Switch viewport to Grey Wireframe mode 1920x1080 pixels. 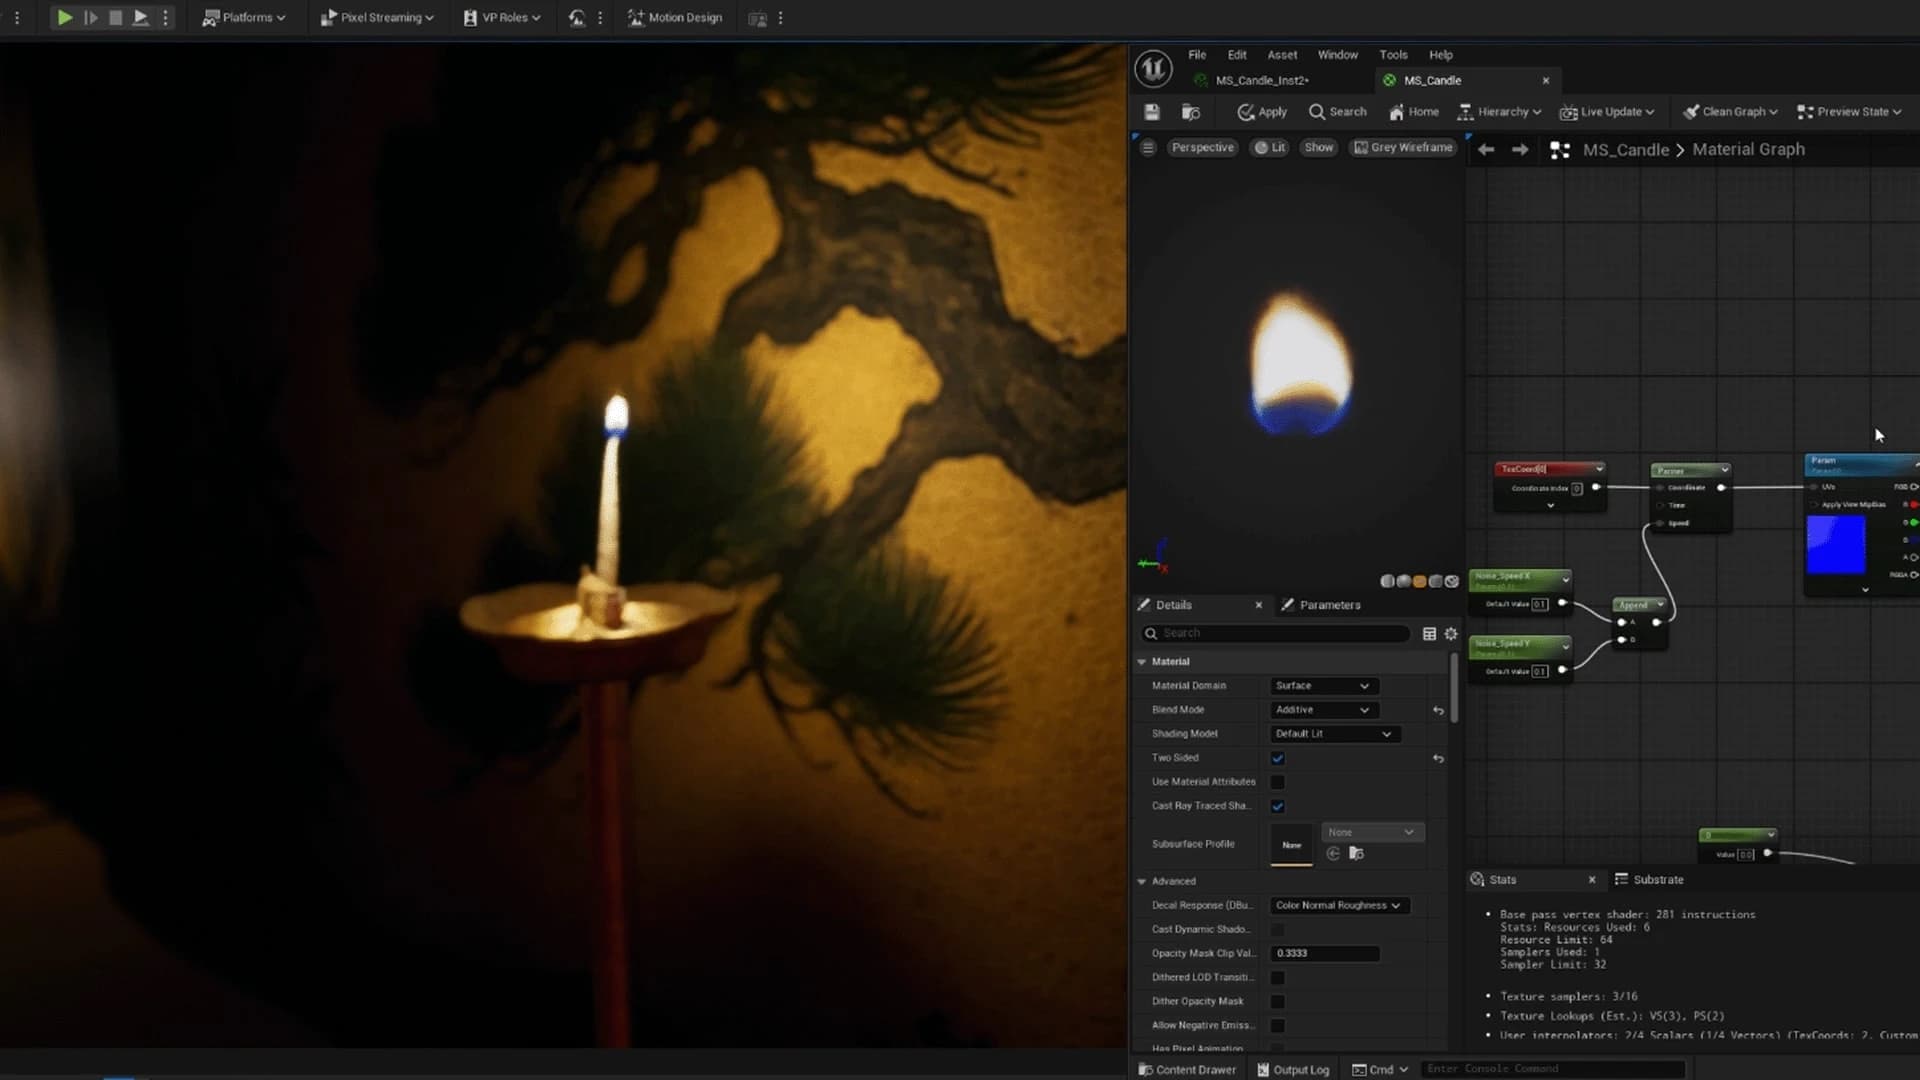[x=1403, y=147]
